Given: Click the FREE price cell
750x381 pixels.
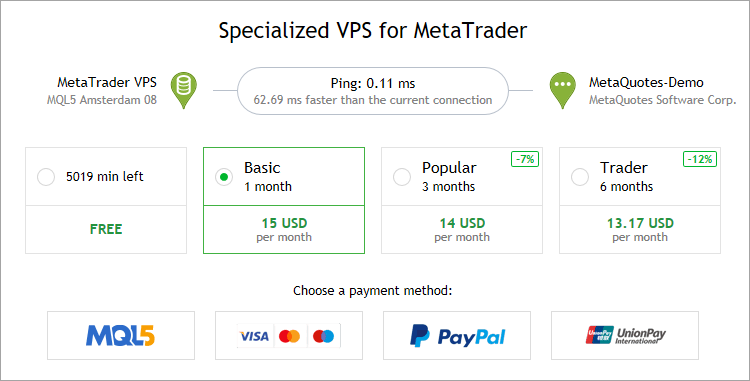Looking at the screenshot, I should 106,229.
